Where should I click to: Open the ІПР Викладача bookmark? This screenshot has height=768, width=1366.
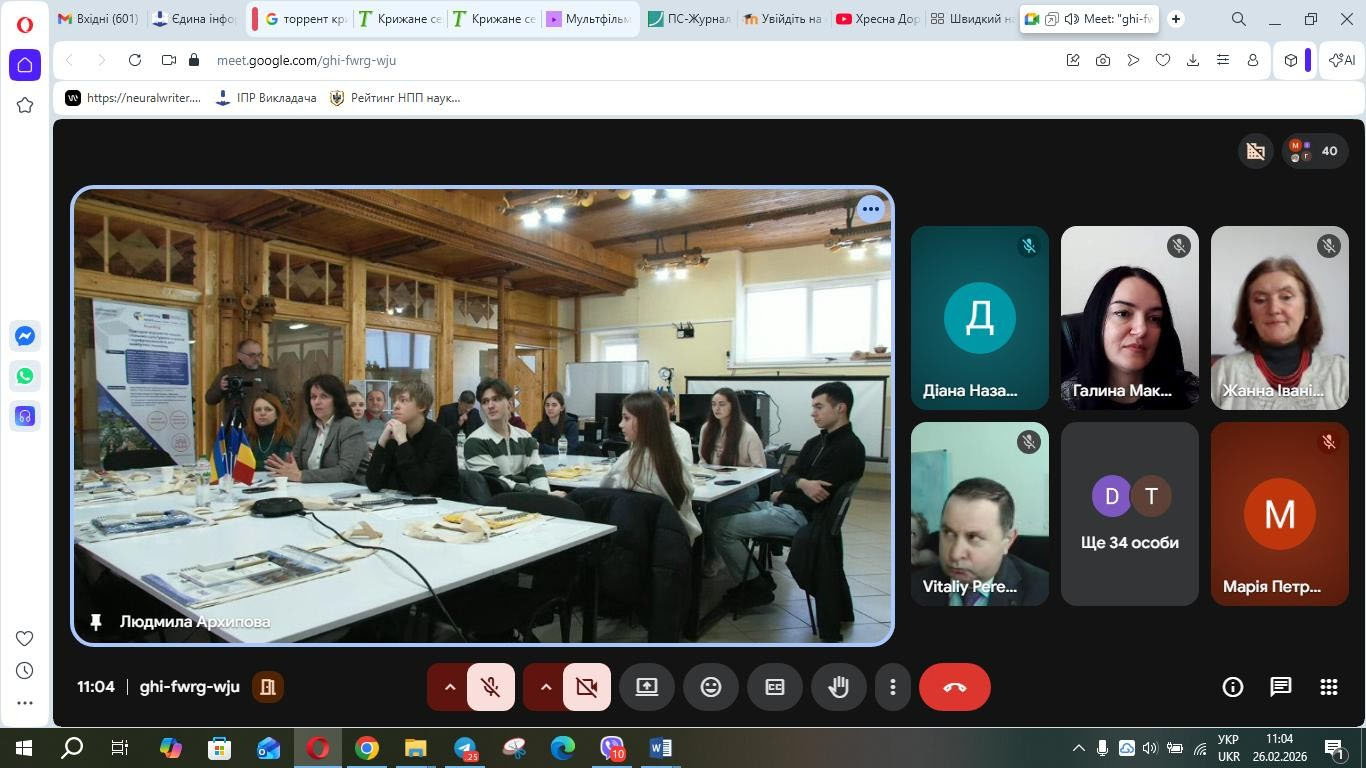point(266,98)
